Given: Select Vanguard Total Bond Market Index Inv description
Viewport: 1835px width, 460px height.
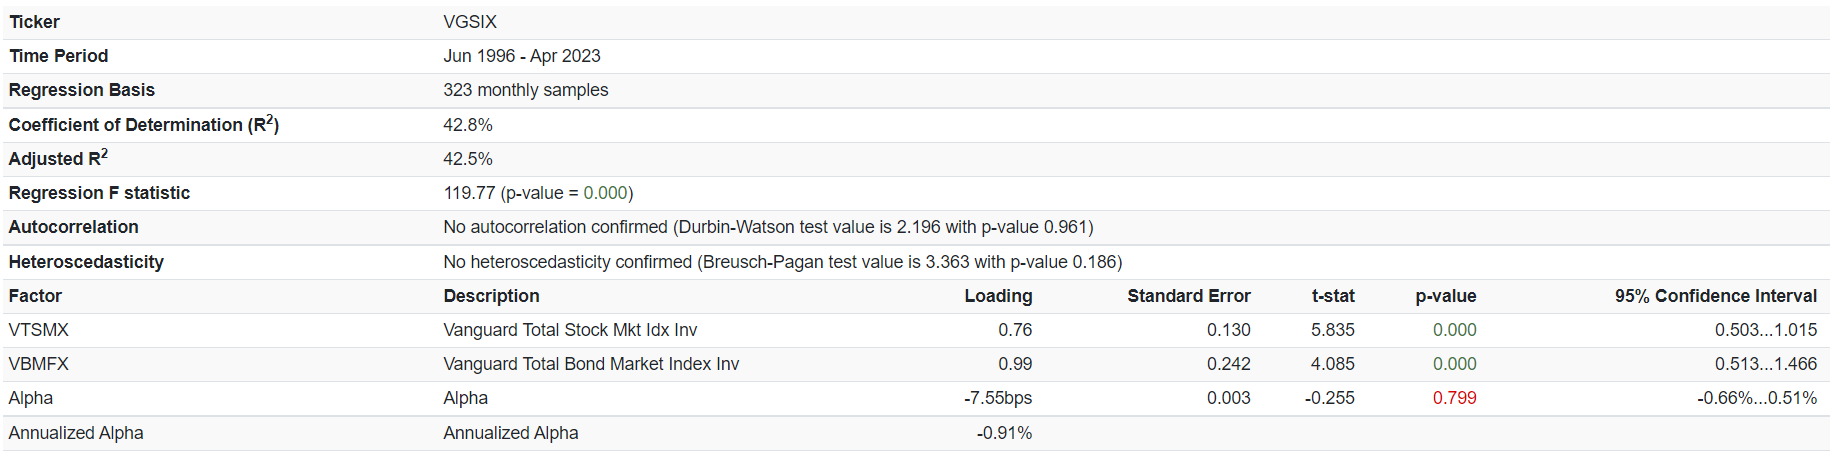Looking at the screenshot, I should pos(591,364).
